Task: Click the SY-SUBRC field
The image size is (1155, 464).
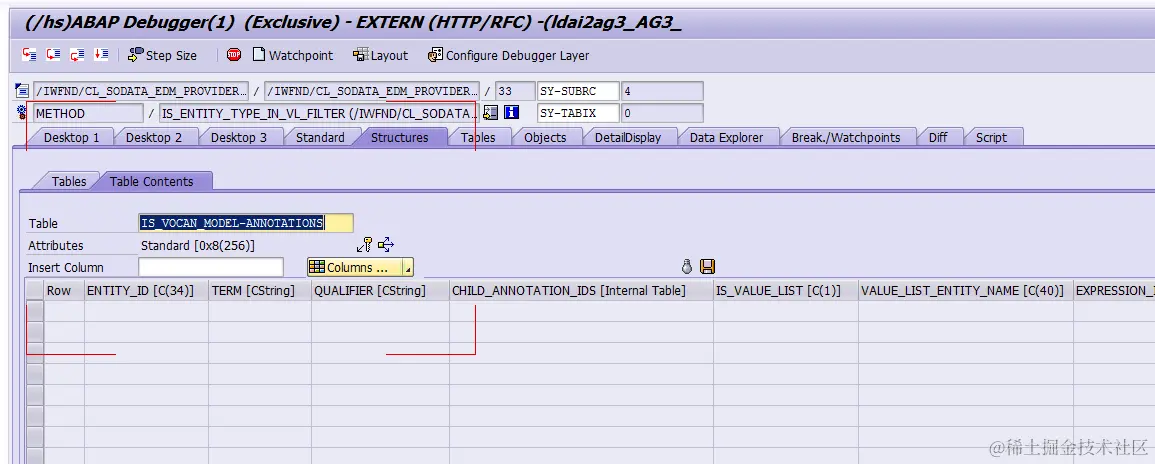Action: point(578,91)
